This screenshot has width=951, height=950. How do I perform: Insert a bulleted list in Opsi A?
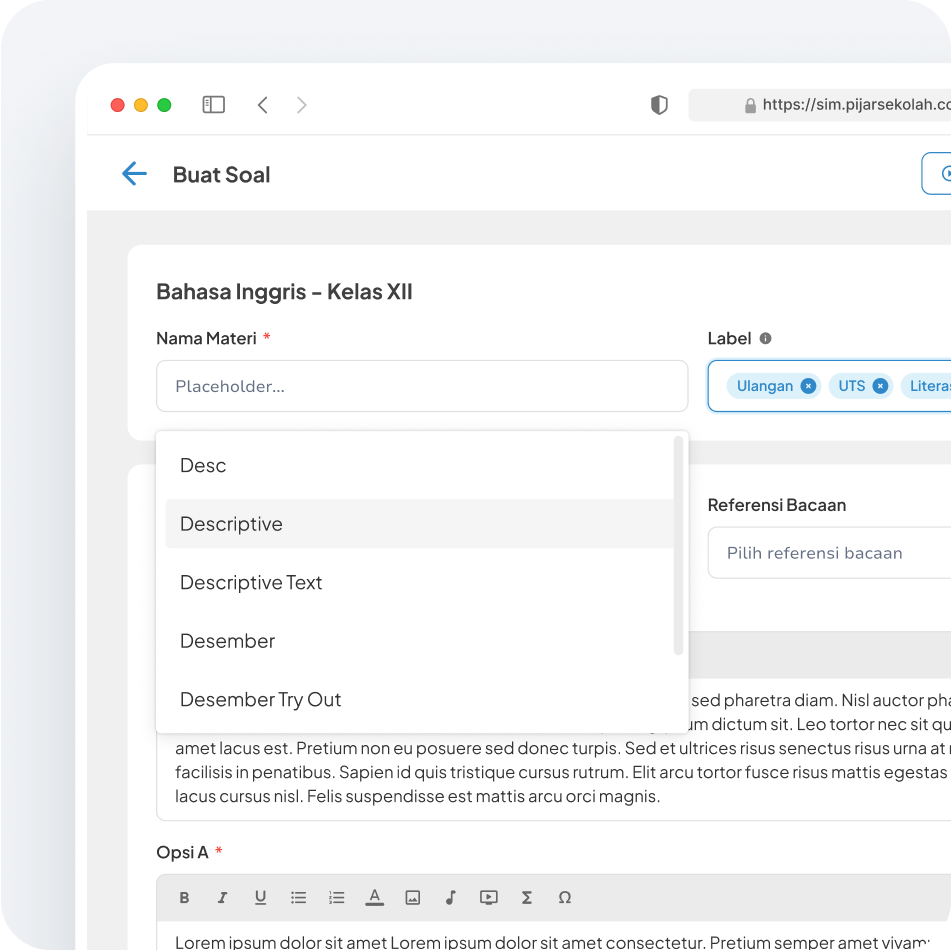[x=298, y=898]
